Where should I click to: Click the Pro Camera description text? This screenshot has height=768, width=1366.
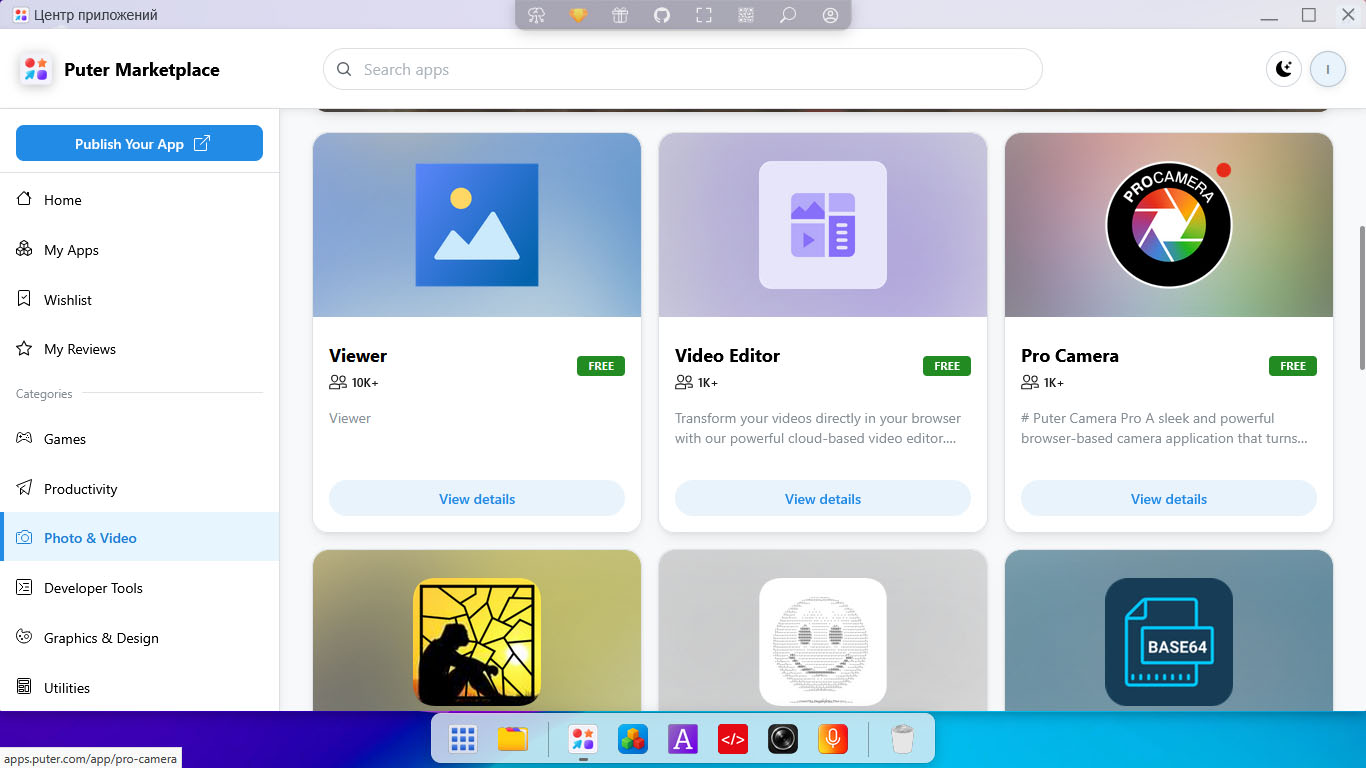pyautogui.click(x=1164, y=428)
